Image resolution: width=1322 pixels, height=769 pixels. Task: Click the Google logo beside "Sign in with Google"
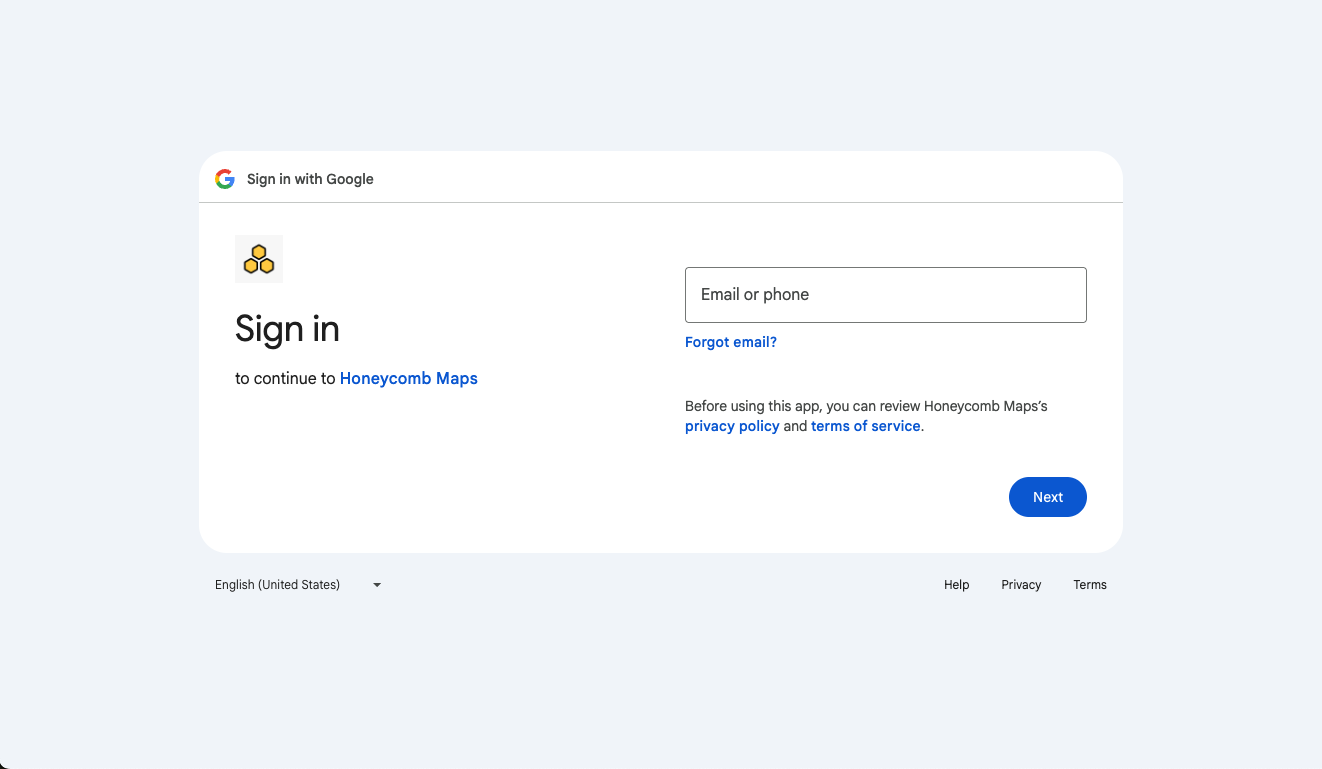tap(224, 178)
